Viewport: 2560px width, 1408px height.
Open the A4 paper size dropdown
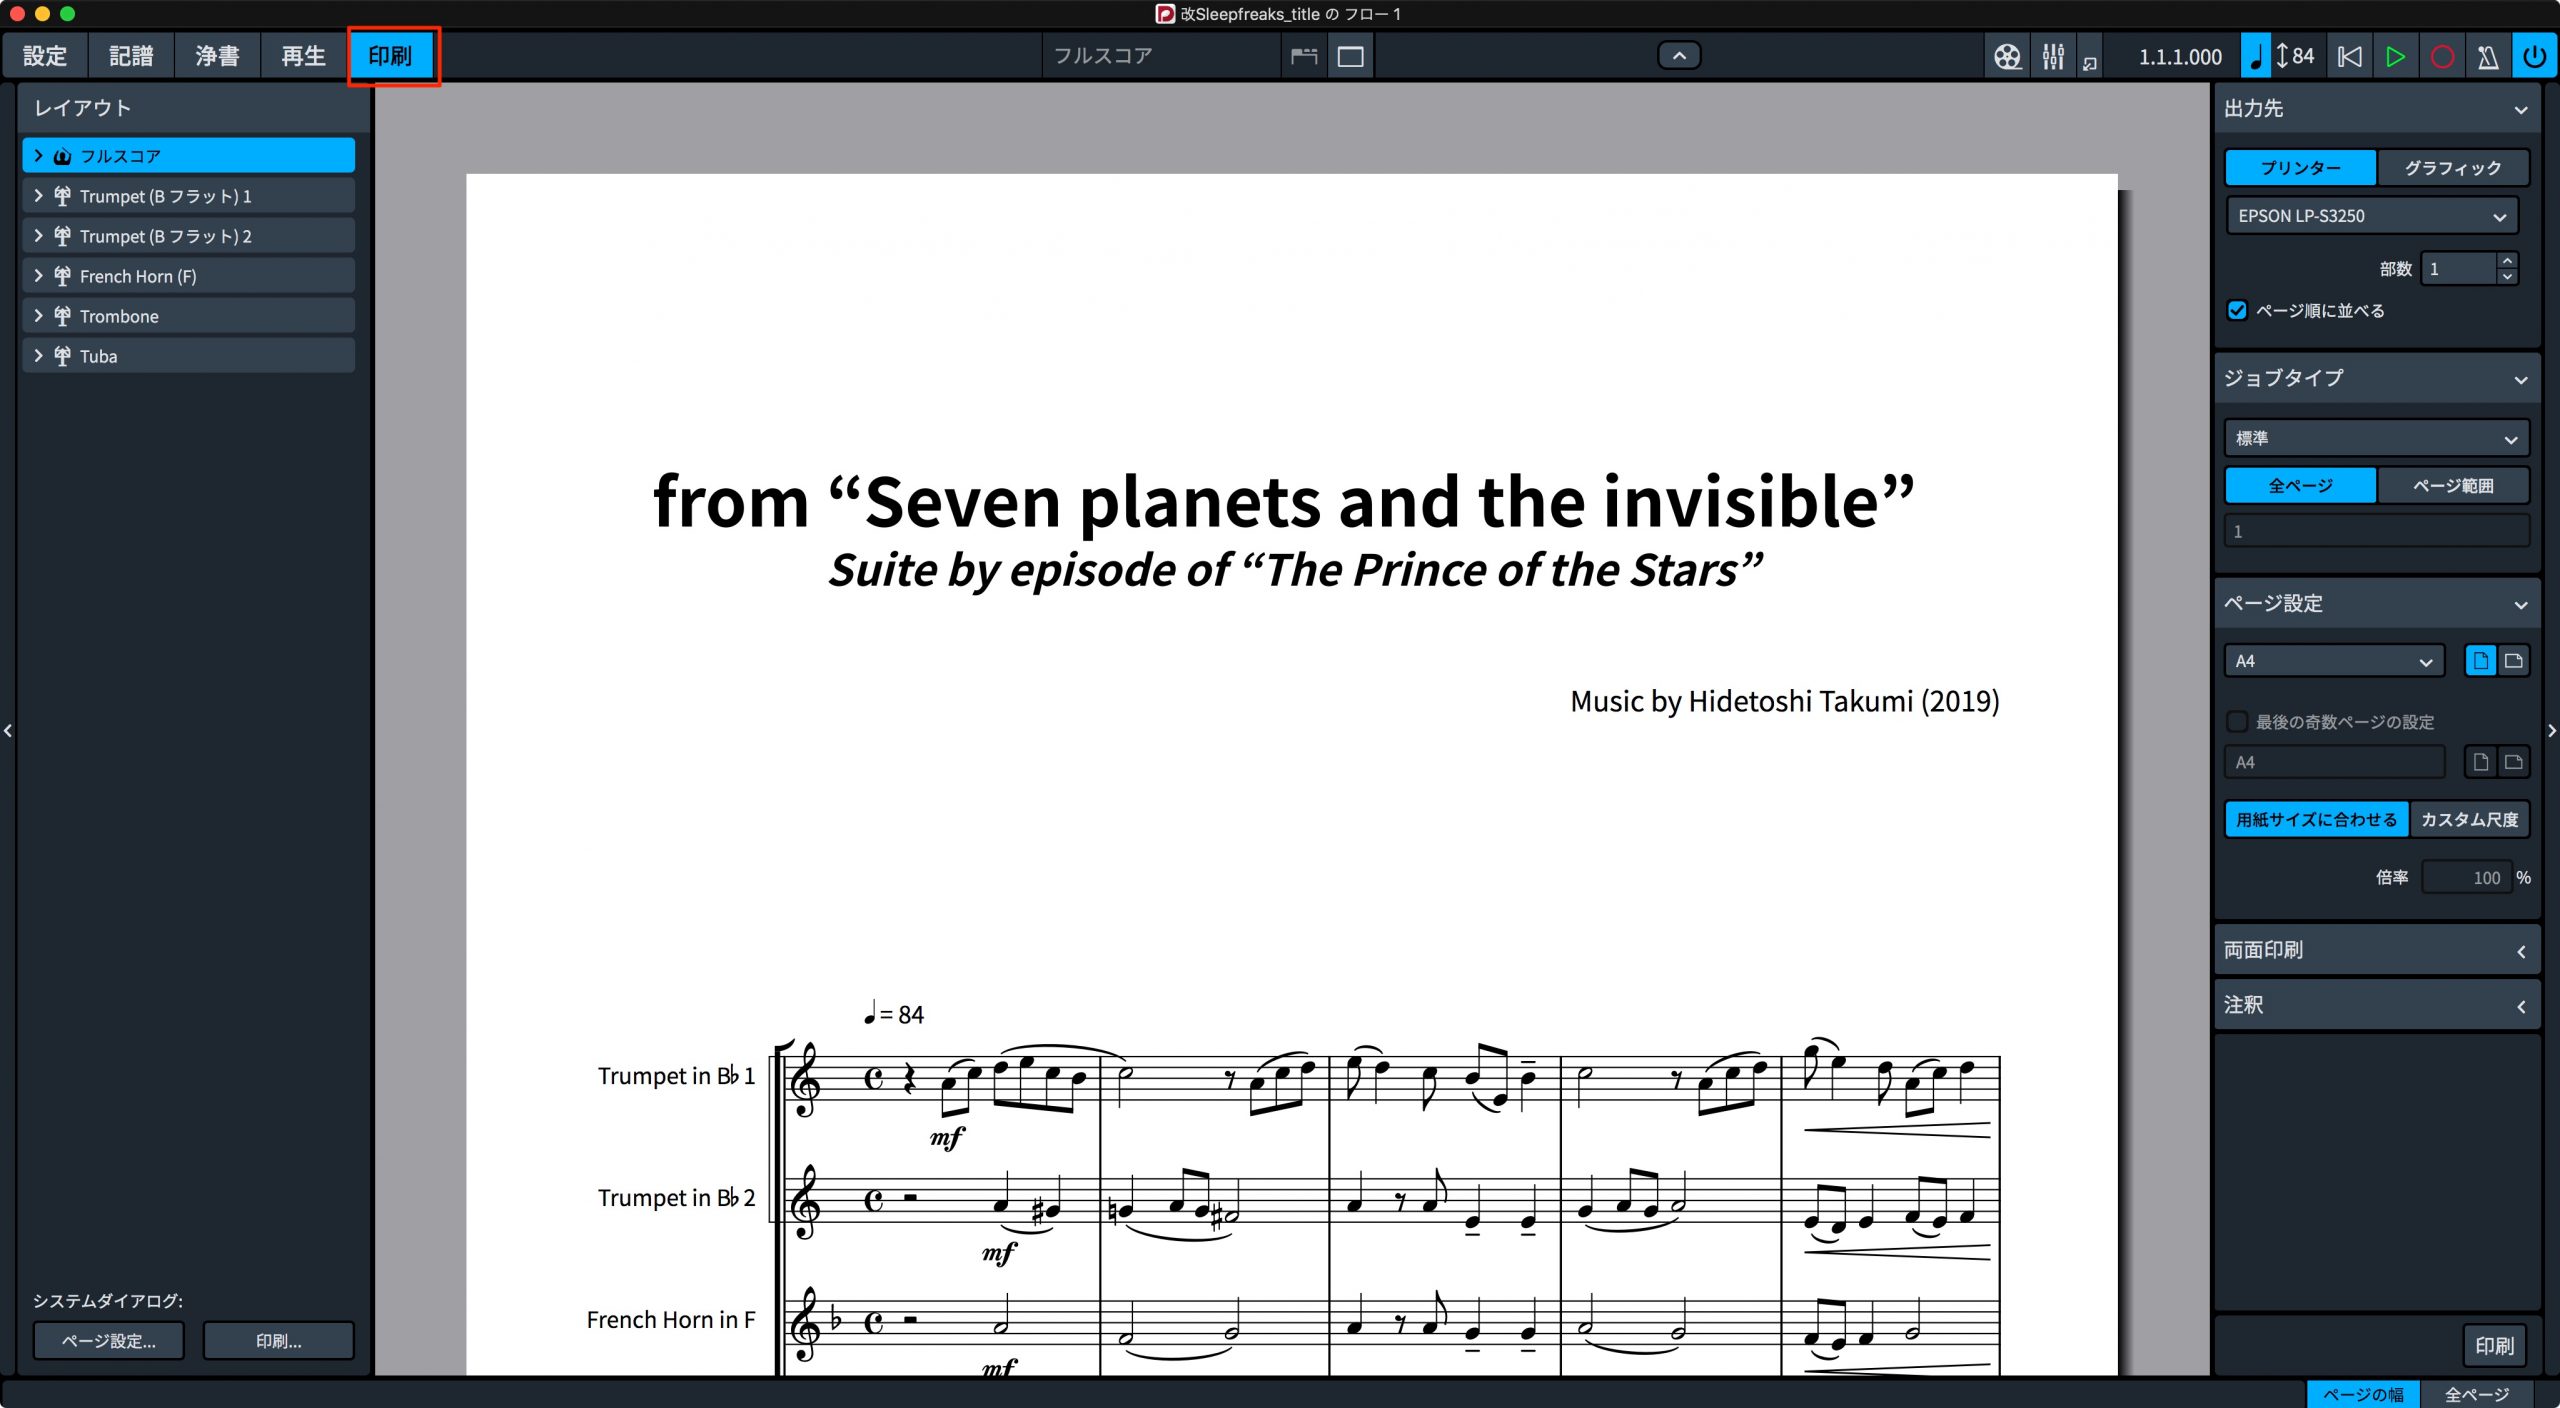(x=2334, y=661)
